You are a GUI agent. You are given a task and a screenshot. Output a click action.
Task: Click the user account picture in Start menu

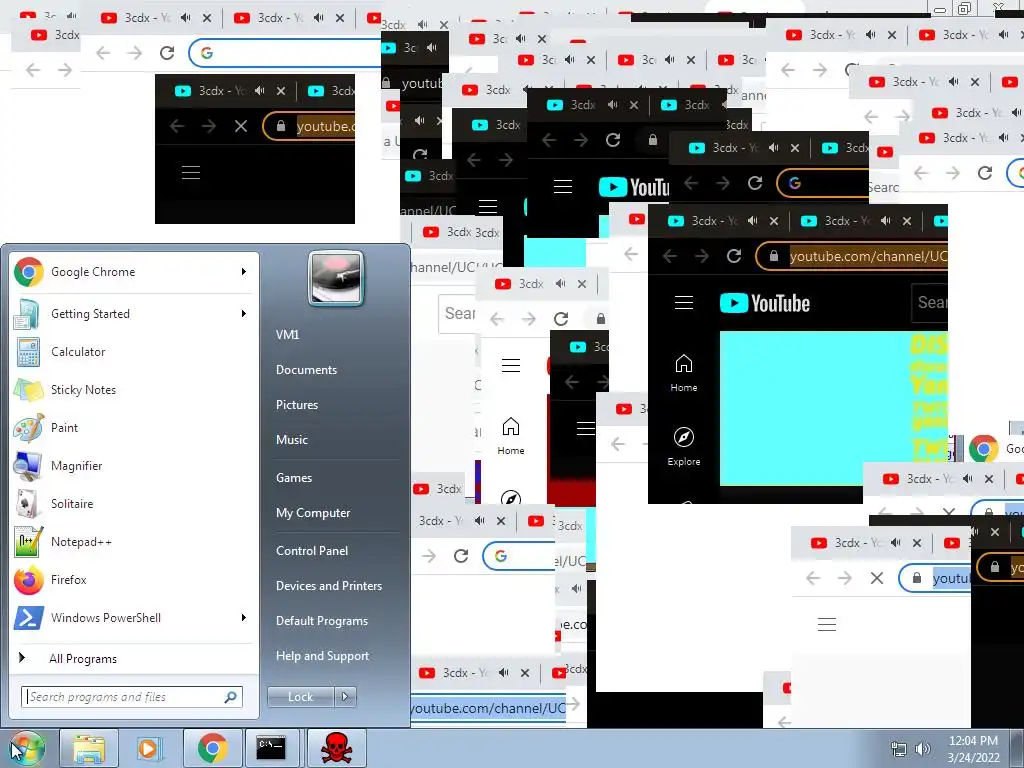pyautogui.click(x=336, y=279)
